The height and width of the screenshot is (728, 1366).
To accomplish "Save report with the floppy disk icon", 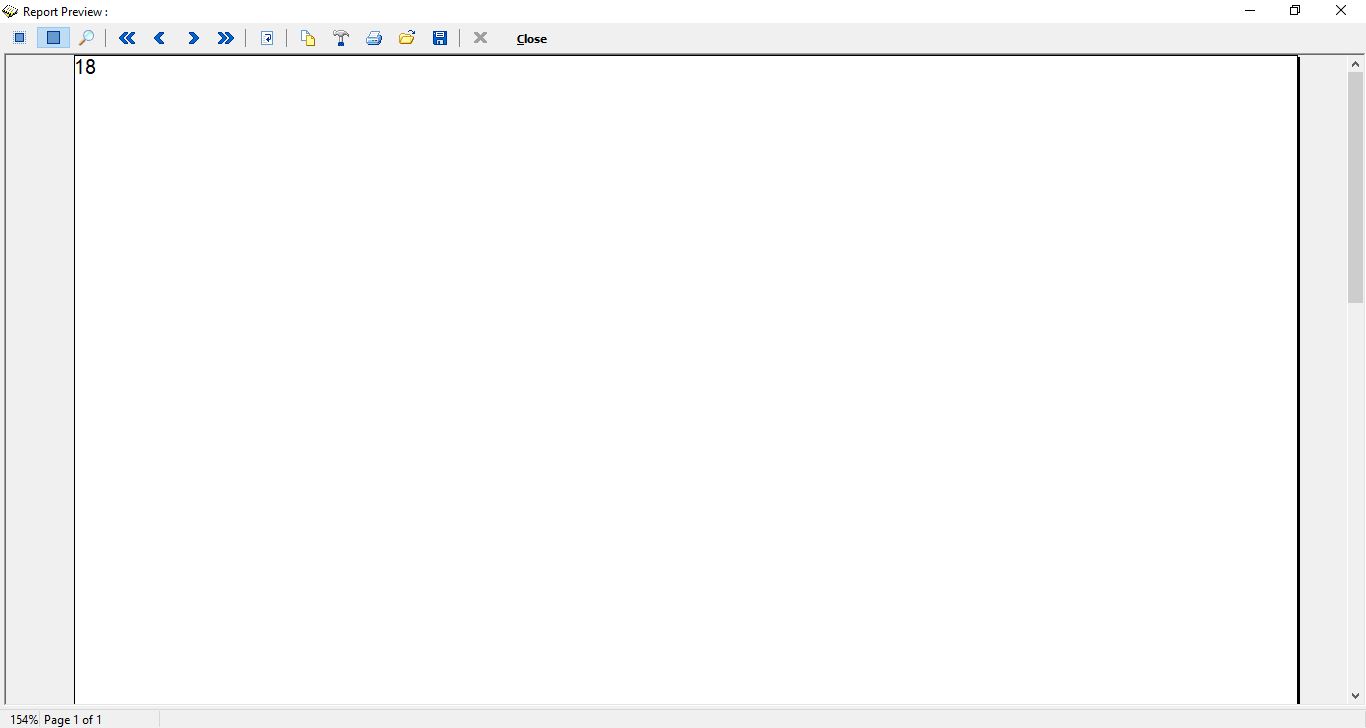I will click(440, 38).
